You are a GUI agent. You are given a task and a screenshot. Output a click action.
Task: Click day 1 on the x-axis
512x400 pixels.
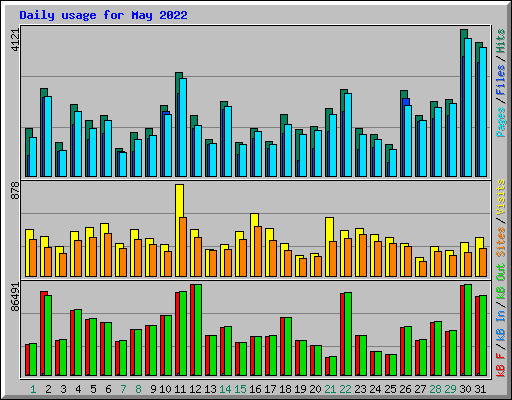pyautogui.click(x=33, y=389)
